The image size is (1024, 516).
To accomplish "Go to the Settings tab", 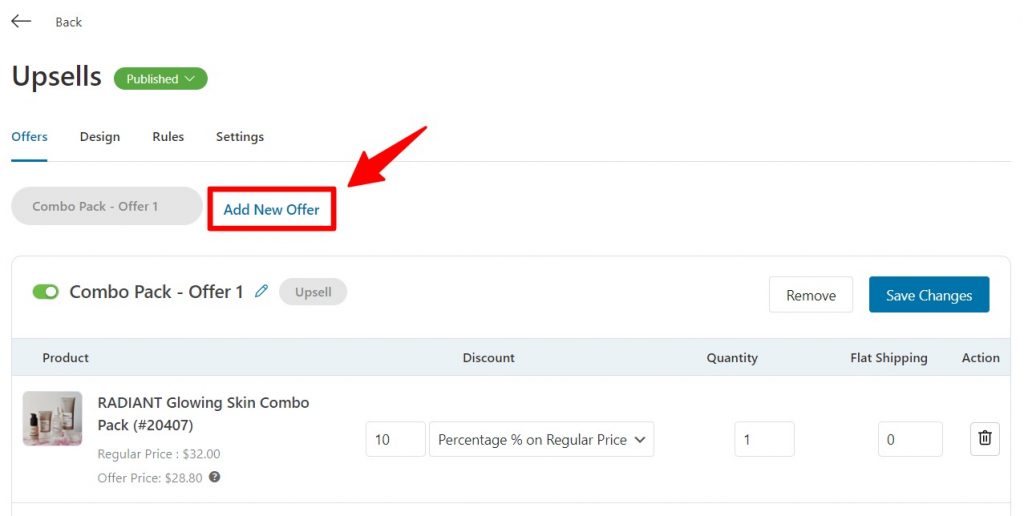I will (x=240, y=137).
